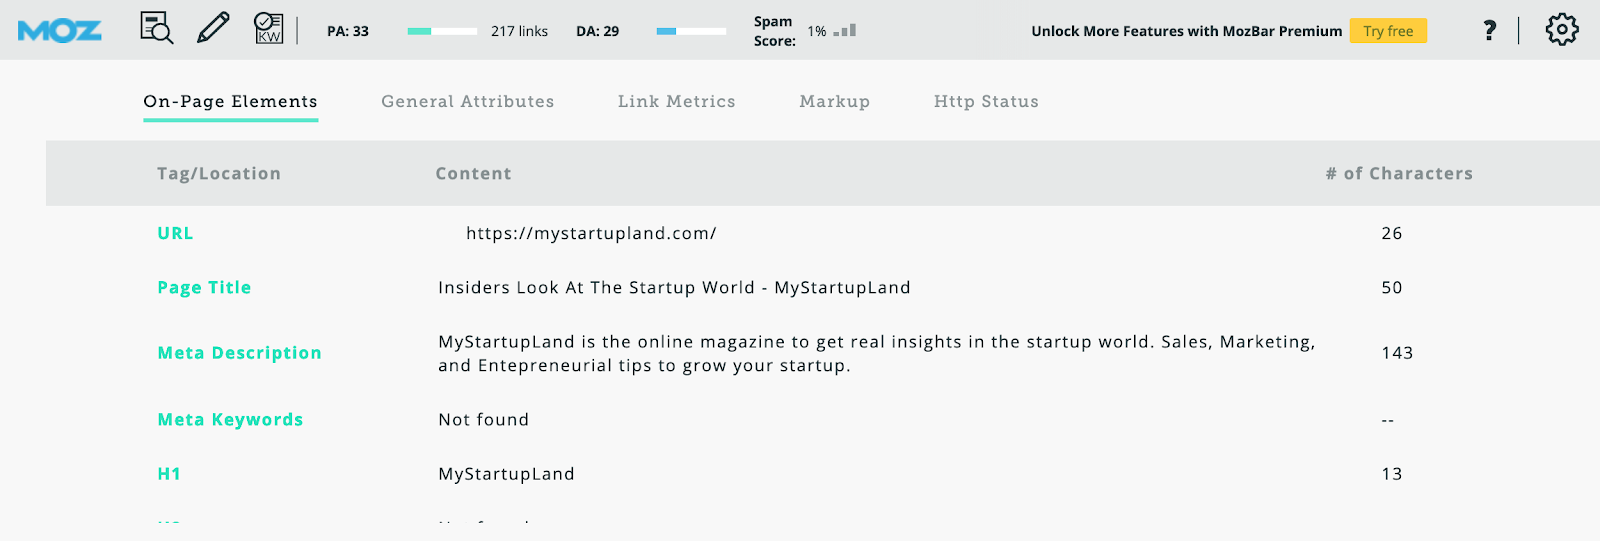Open the keyword KW optimization icon
This screenshot has width=1600, height=541.
pos(268,28)
